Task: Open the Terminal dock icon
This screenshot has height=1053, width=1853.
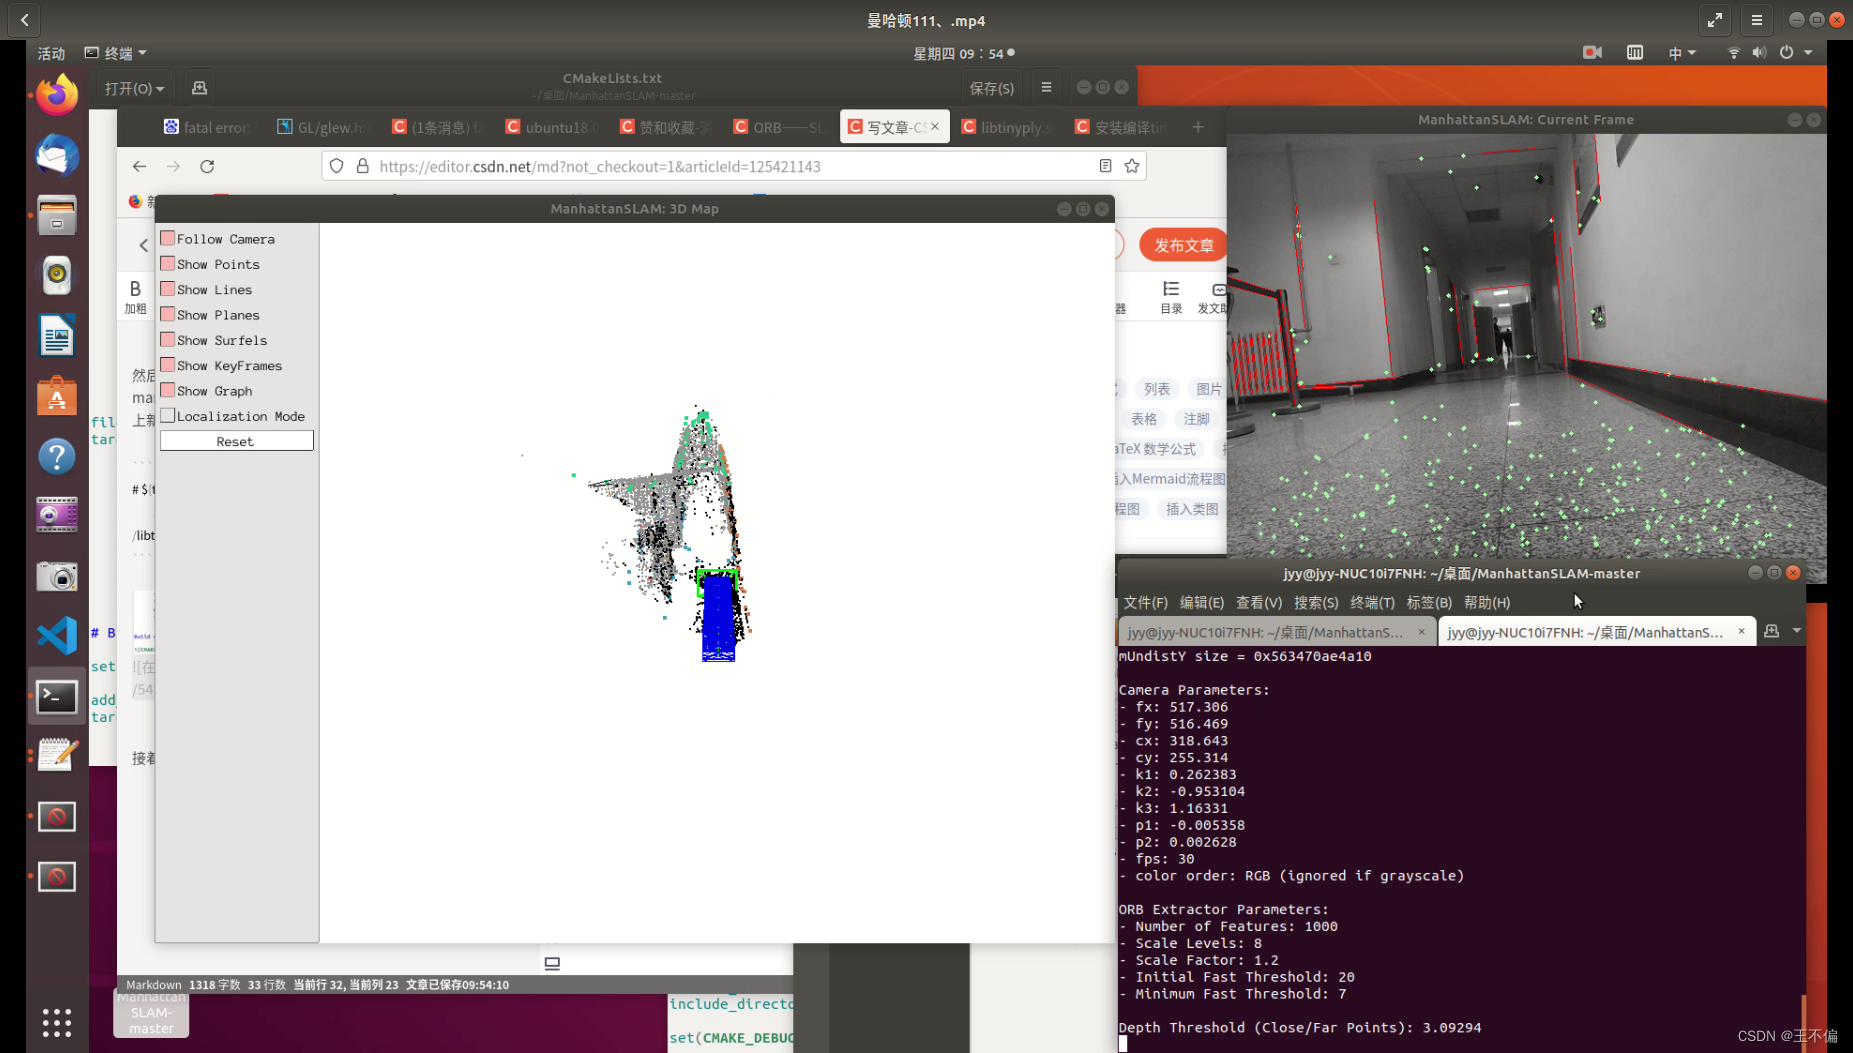Action: 57,697
